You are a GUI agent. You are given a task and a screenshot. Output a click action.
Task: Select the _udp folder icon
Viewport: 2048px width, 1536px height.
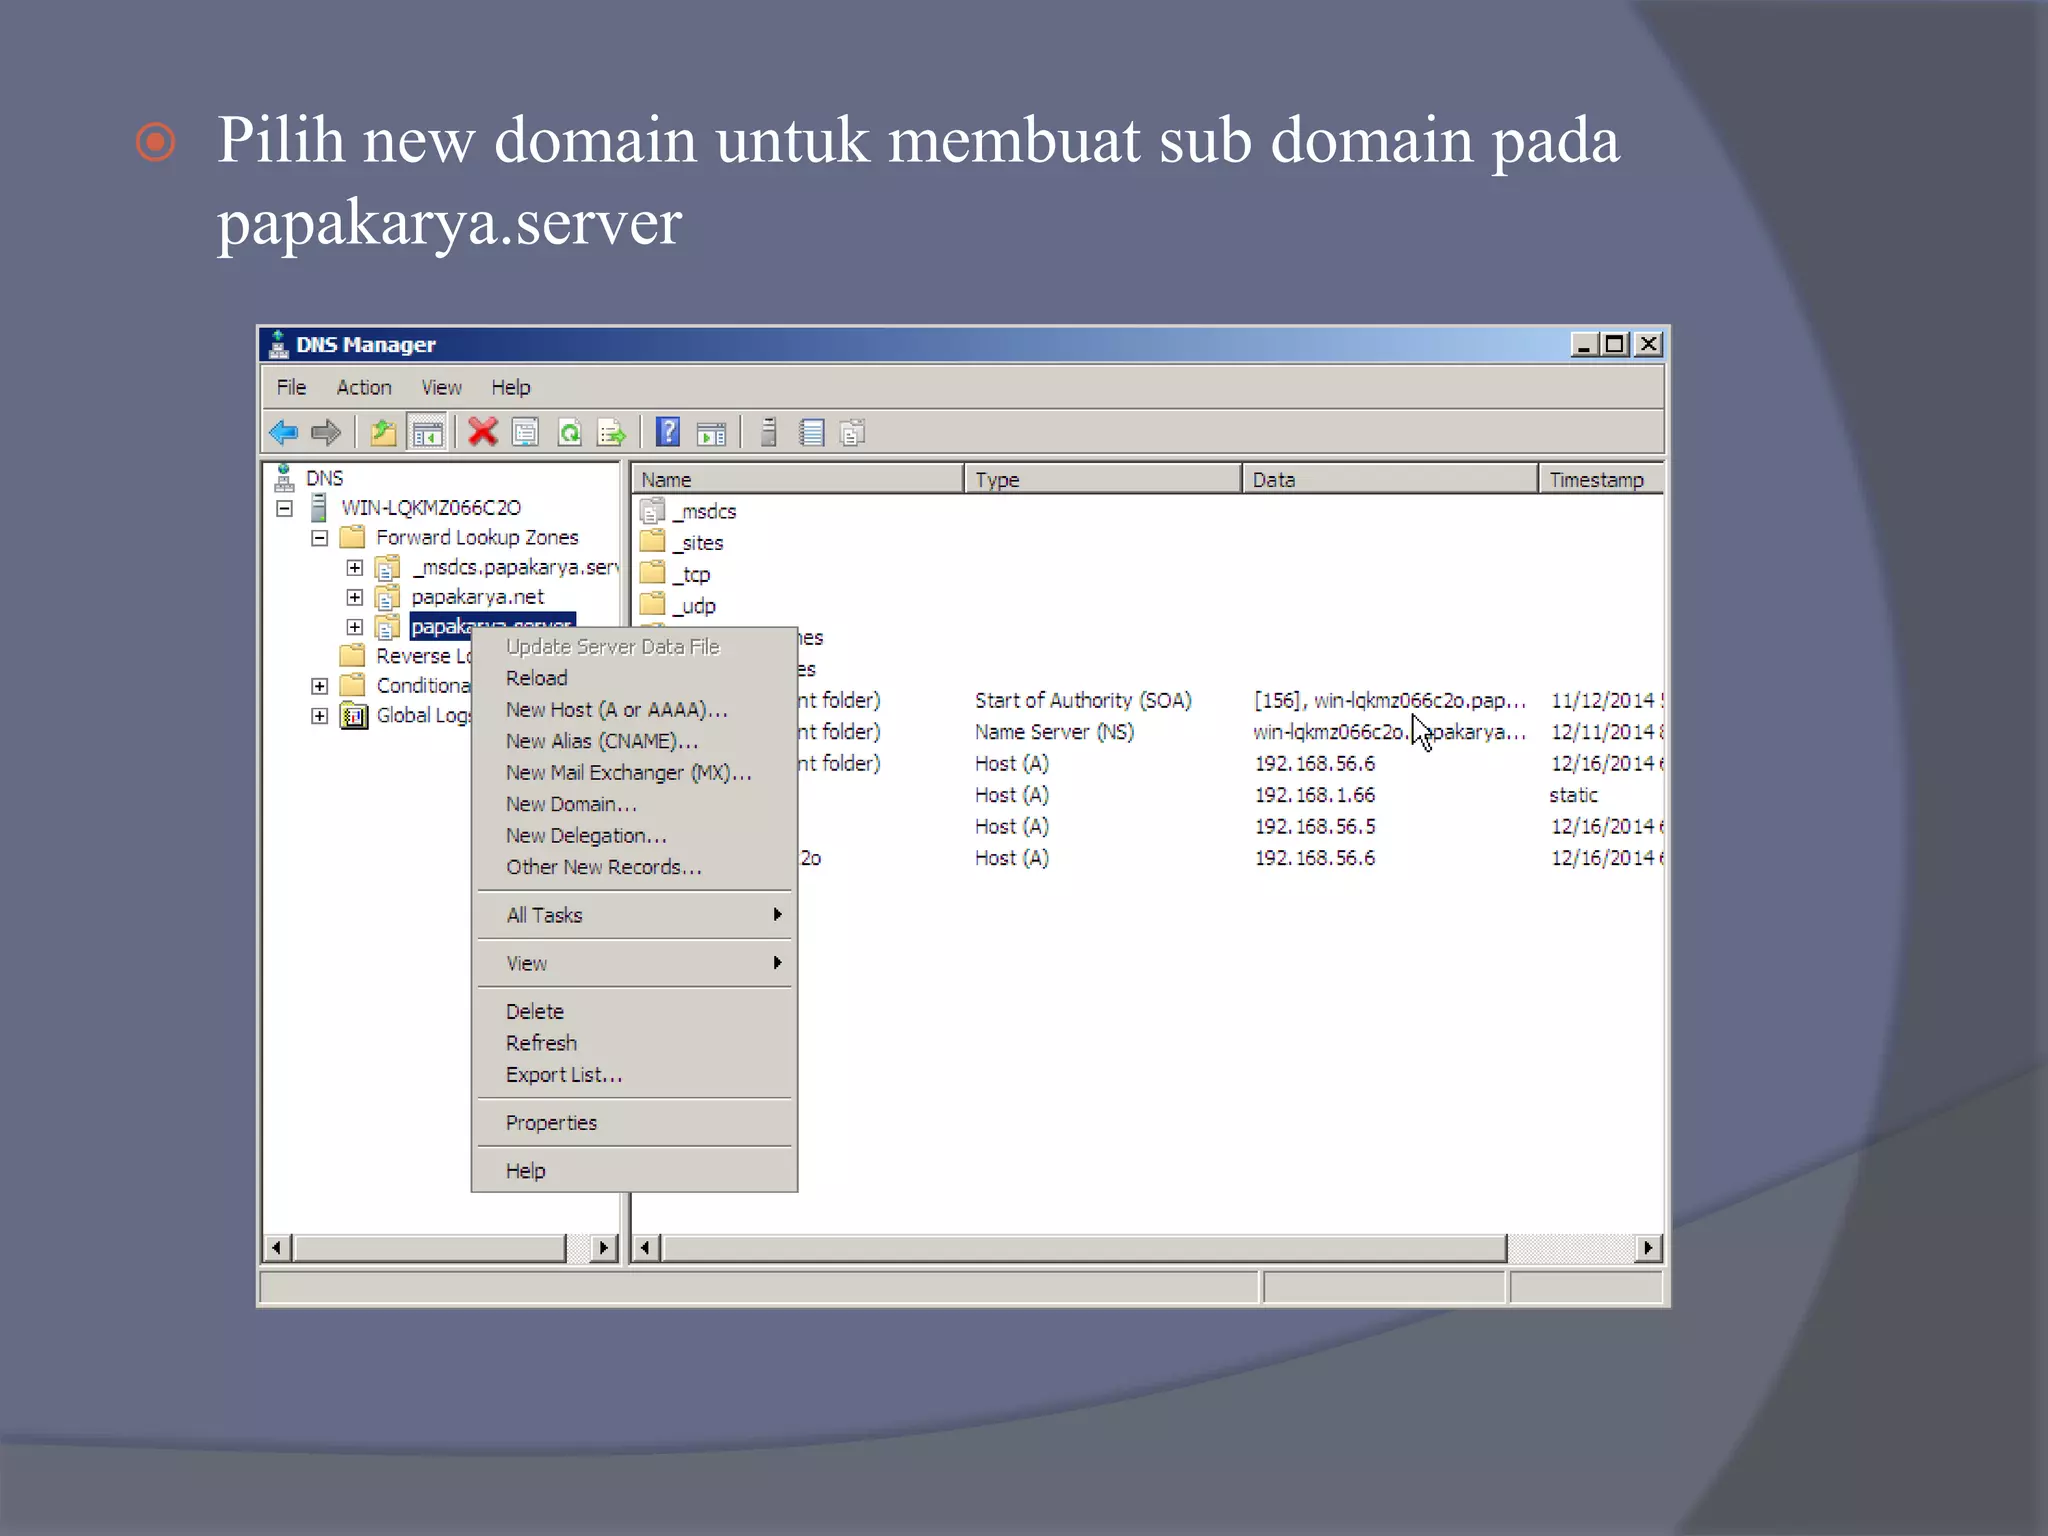[653, 605]
